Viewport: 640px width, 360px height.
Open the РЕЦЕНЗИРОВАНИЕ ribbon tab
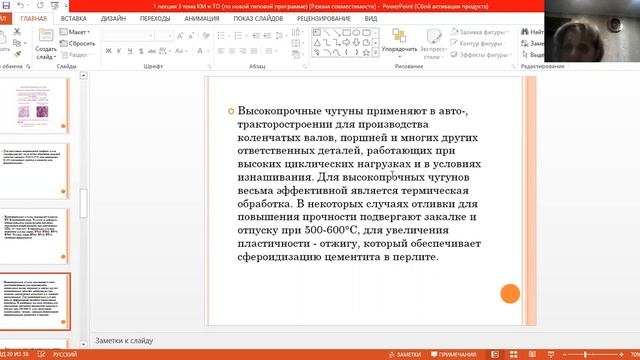coord(324,18)
